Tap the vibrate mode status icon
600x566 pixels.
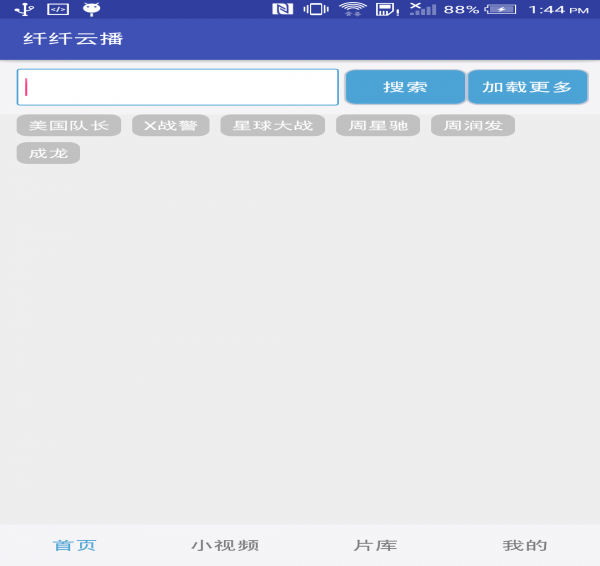[x=316, y=9]
